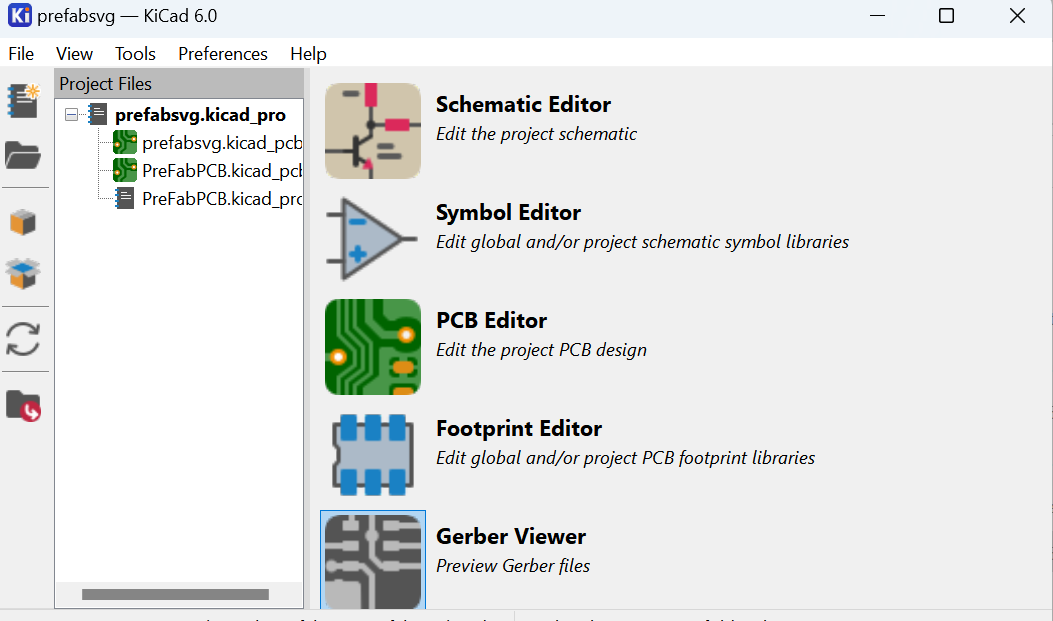Open the Tools menu
The height and width of the screenshot is (621, 1053).
pyautogui.click(x=135, y=54)
